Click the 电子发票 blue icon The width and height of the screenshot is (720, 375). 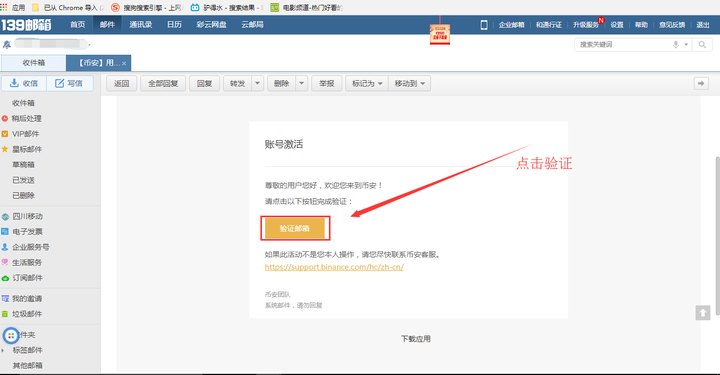[x=5, y=232]
